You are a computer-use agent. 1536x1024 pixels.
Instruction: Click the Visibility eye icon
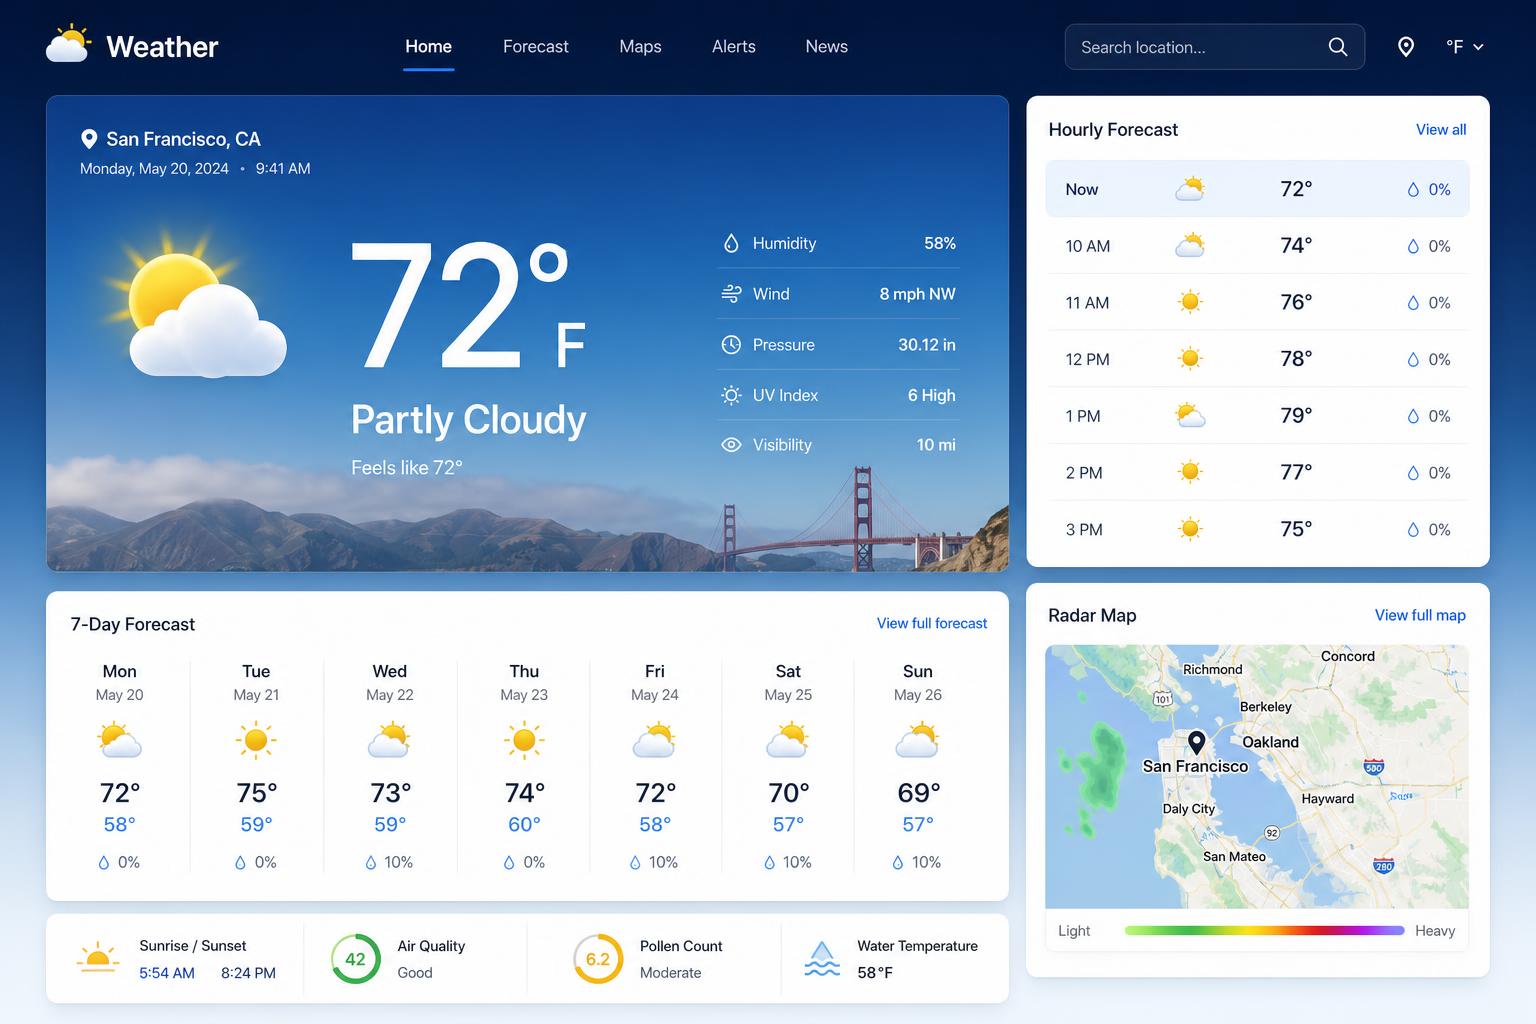731,445
